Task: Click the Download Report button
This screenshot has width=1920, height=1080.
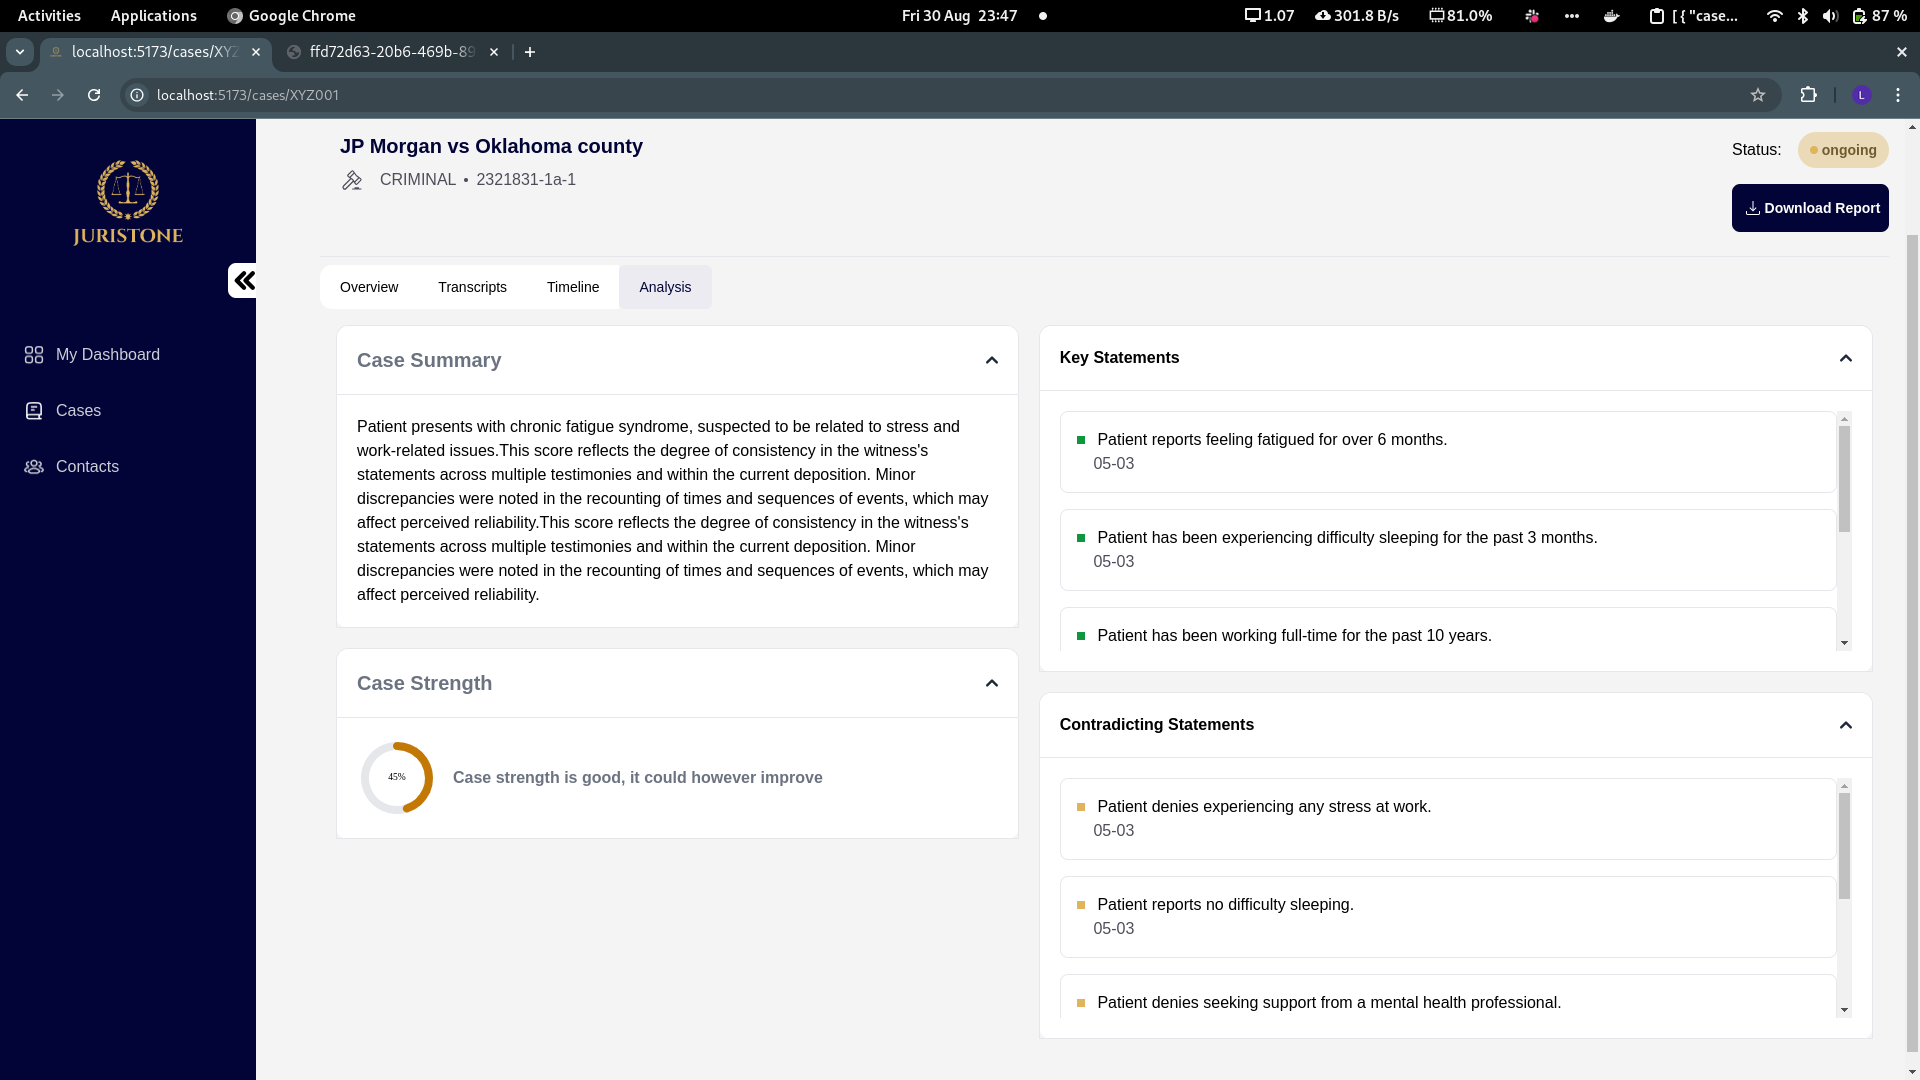Action: 1811,207
